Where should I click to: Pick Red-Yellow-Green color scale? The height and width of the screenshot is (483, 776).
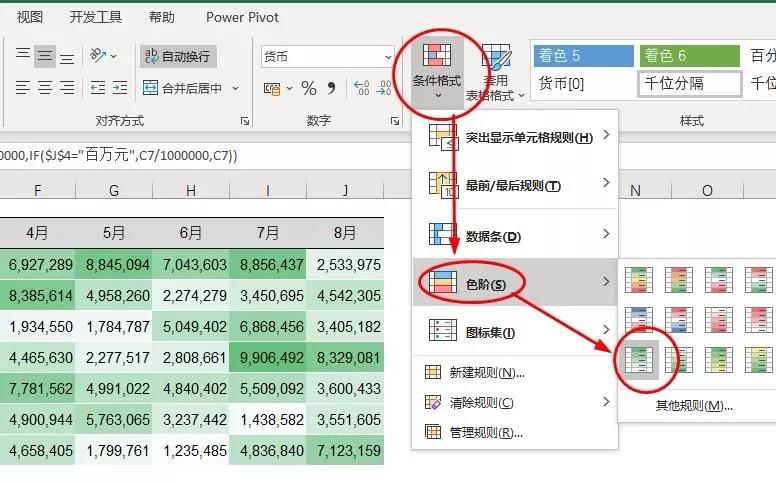point(679,280)
